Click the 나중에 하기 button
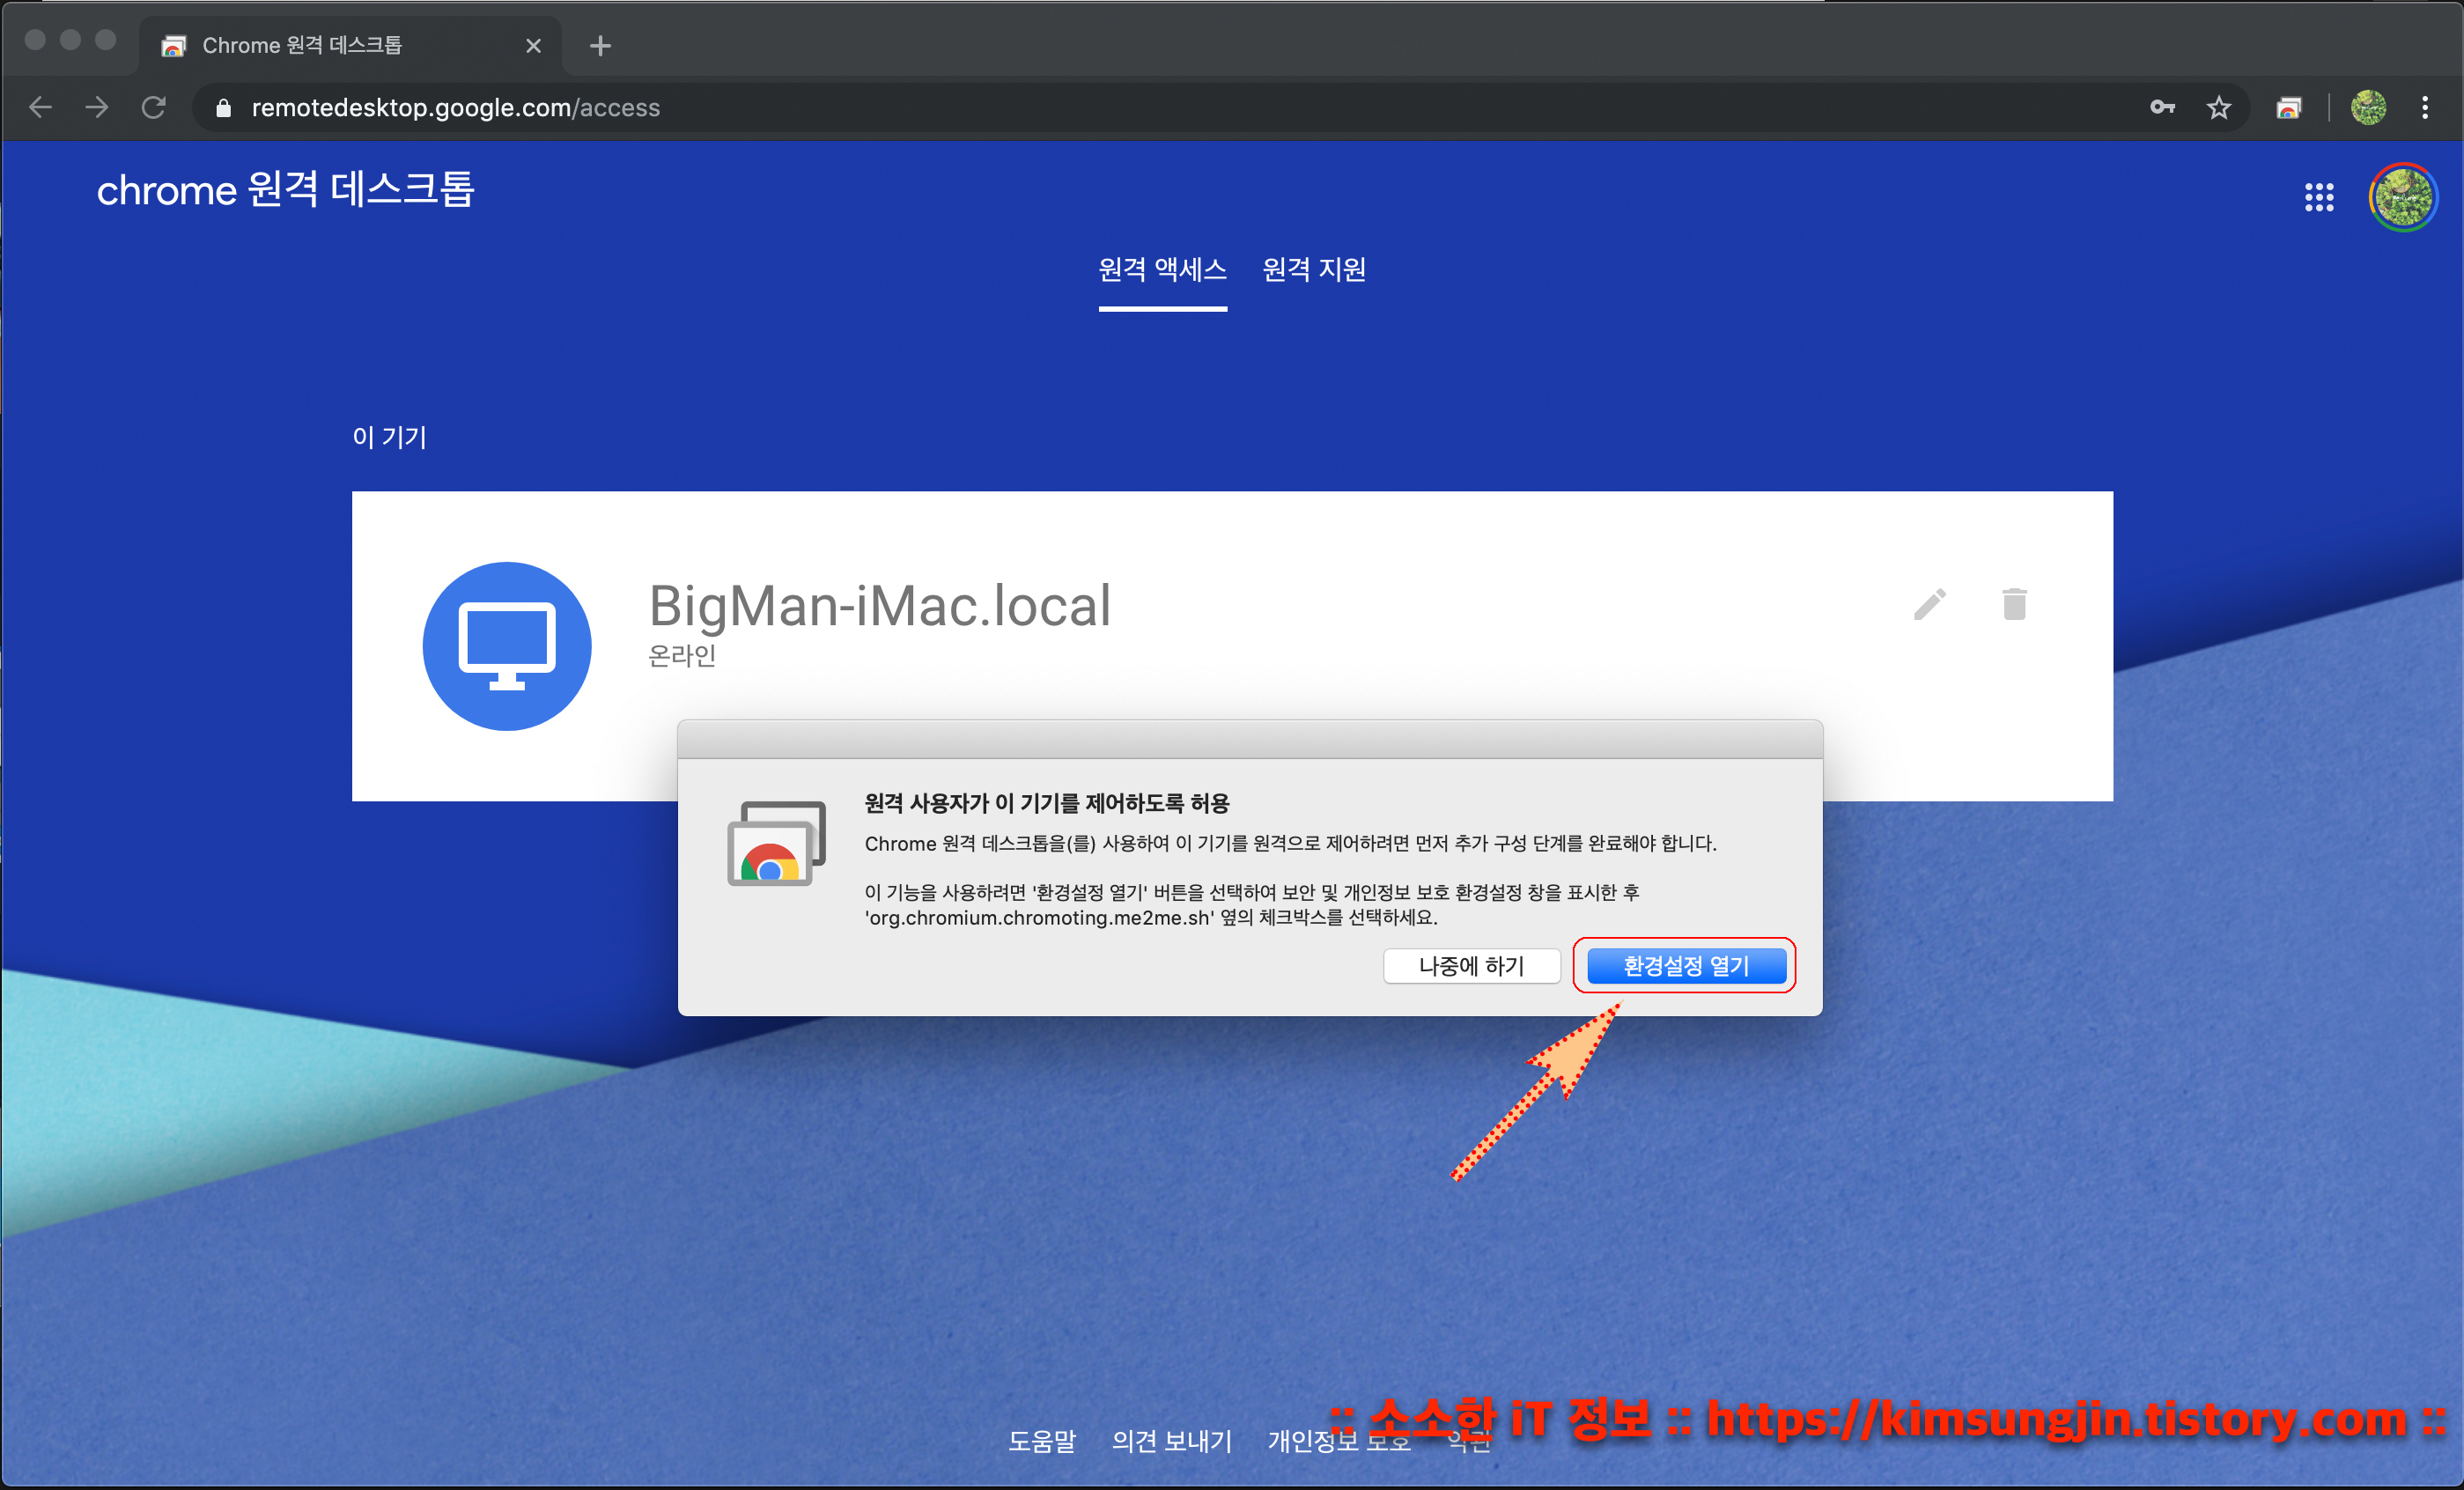The image size is (2464, 1490). (x=1471, y=966)
